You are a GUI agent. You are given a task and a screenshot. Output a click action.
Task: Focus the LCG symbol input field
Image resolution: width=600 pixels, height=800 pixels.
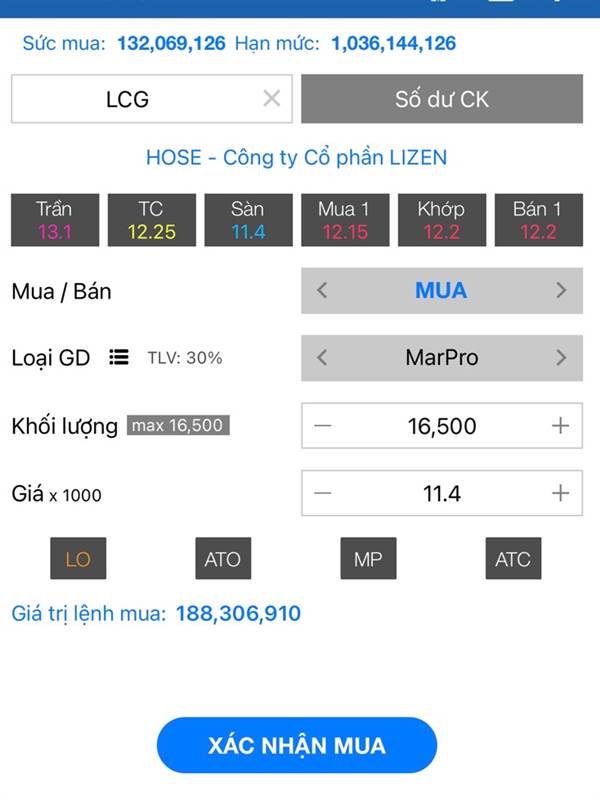click(152, 99)
